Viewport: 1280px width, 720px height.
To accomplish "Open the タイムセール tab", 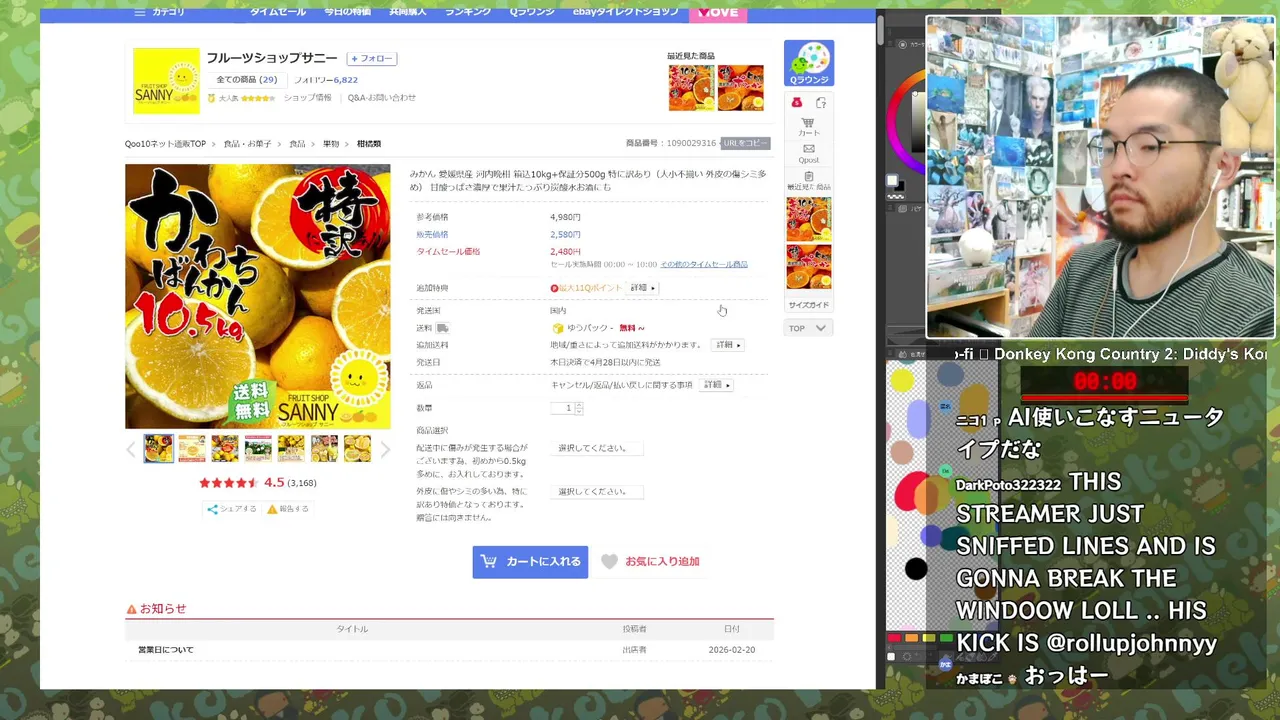I will pos(278,12).
